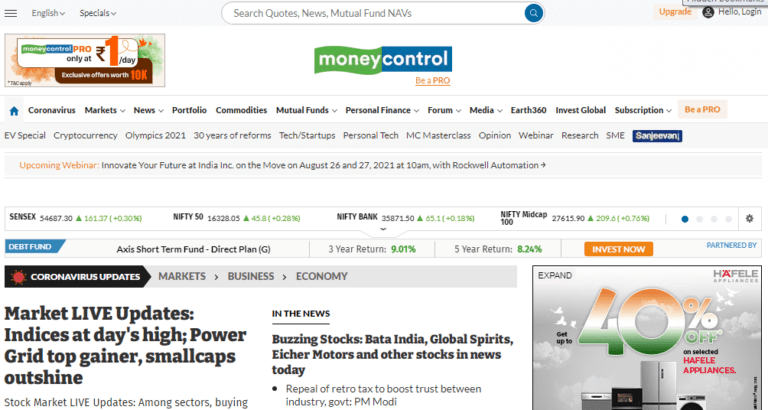Viewport: 768px width, 410px height.
Task: Select the last ticker carousel dot
Action: (729, 219)
